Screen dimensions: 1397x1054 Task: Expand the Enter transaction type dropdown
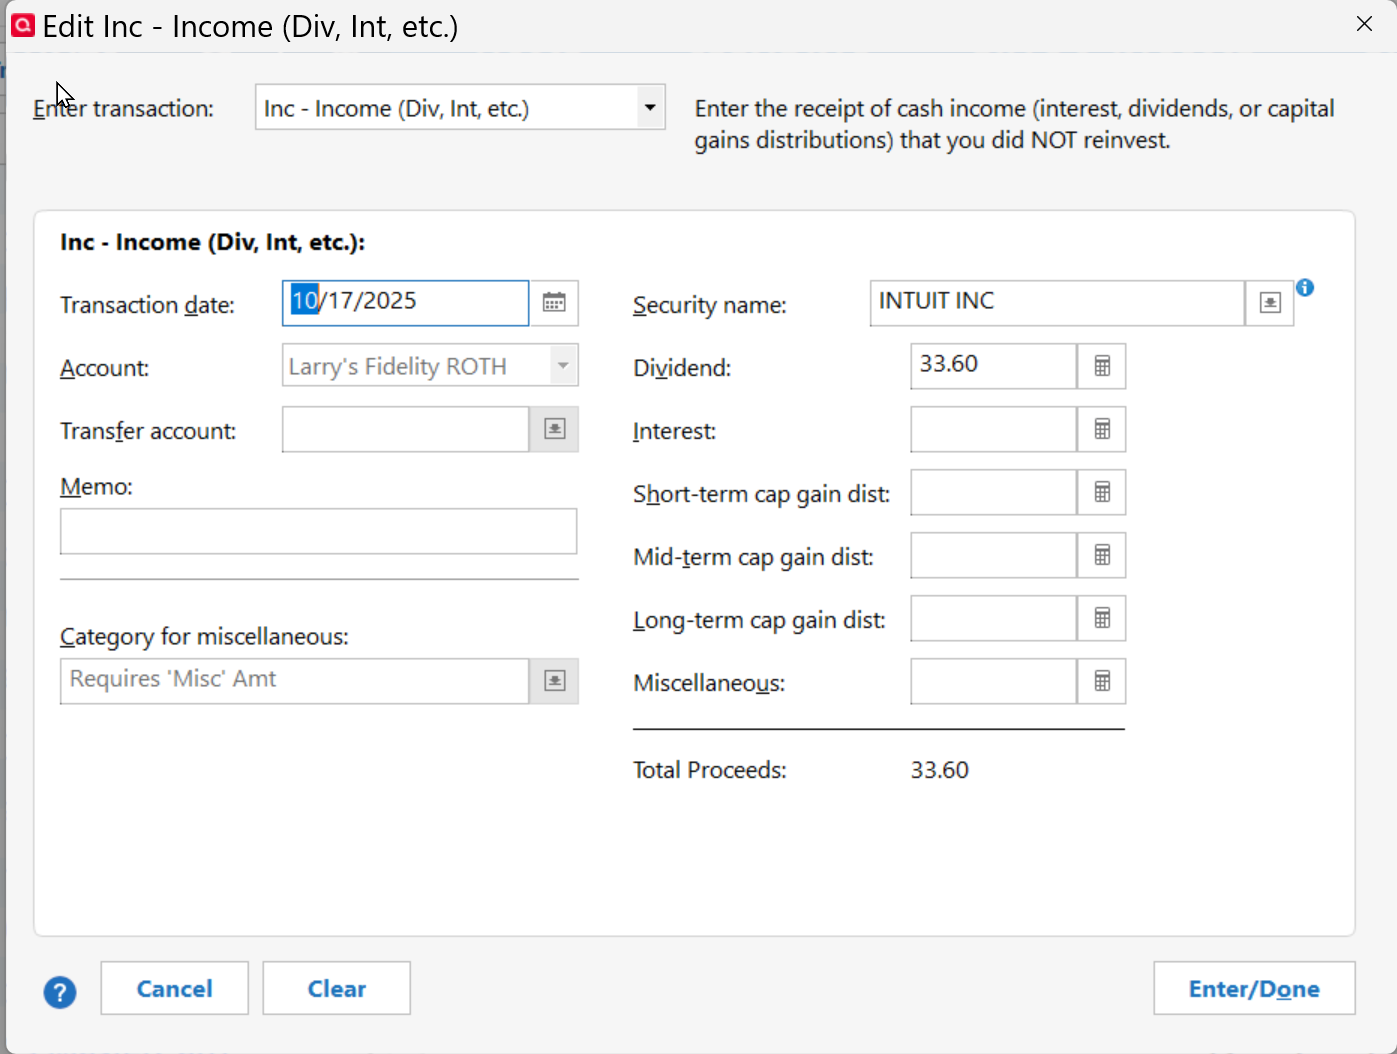[650, 107]
